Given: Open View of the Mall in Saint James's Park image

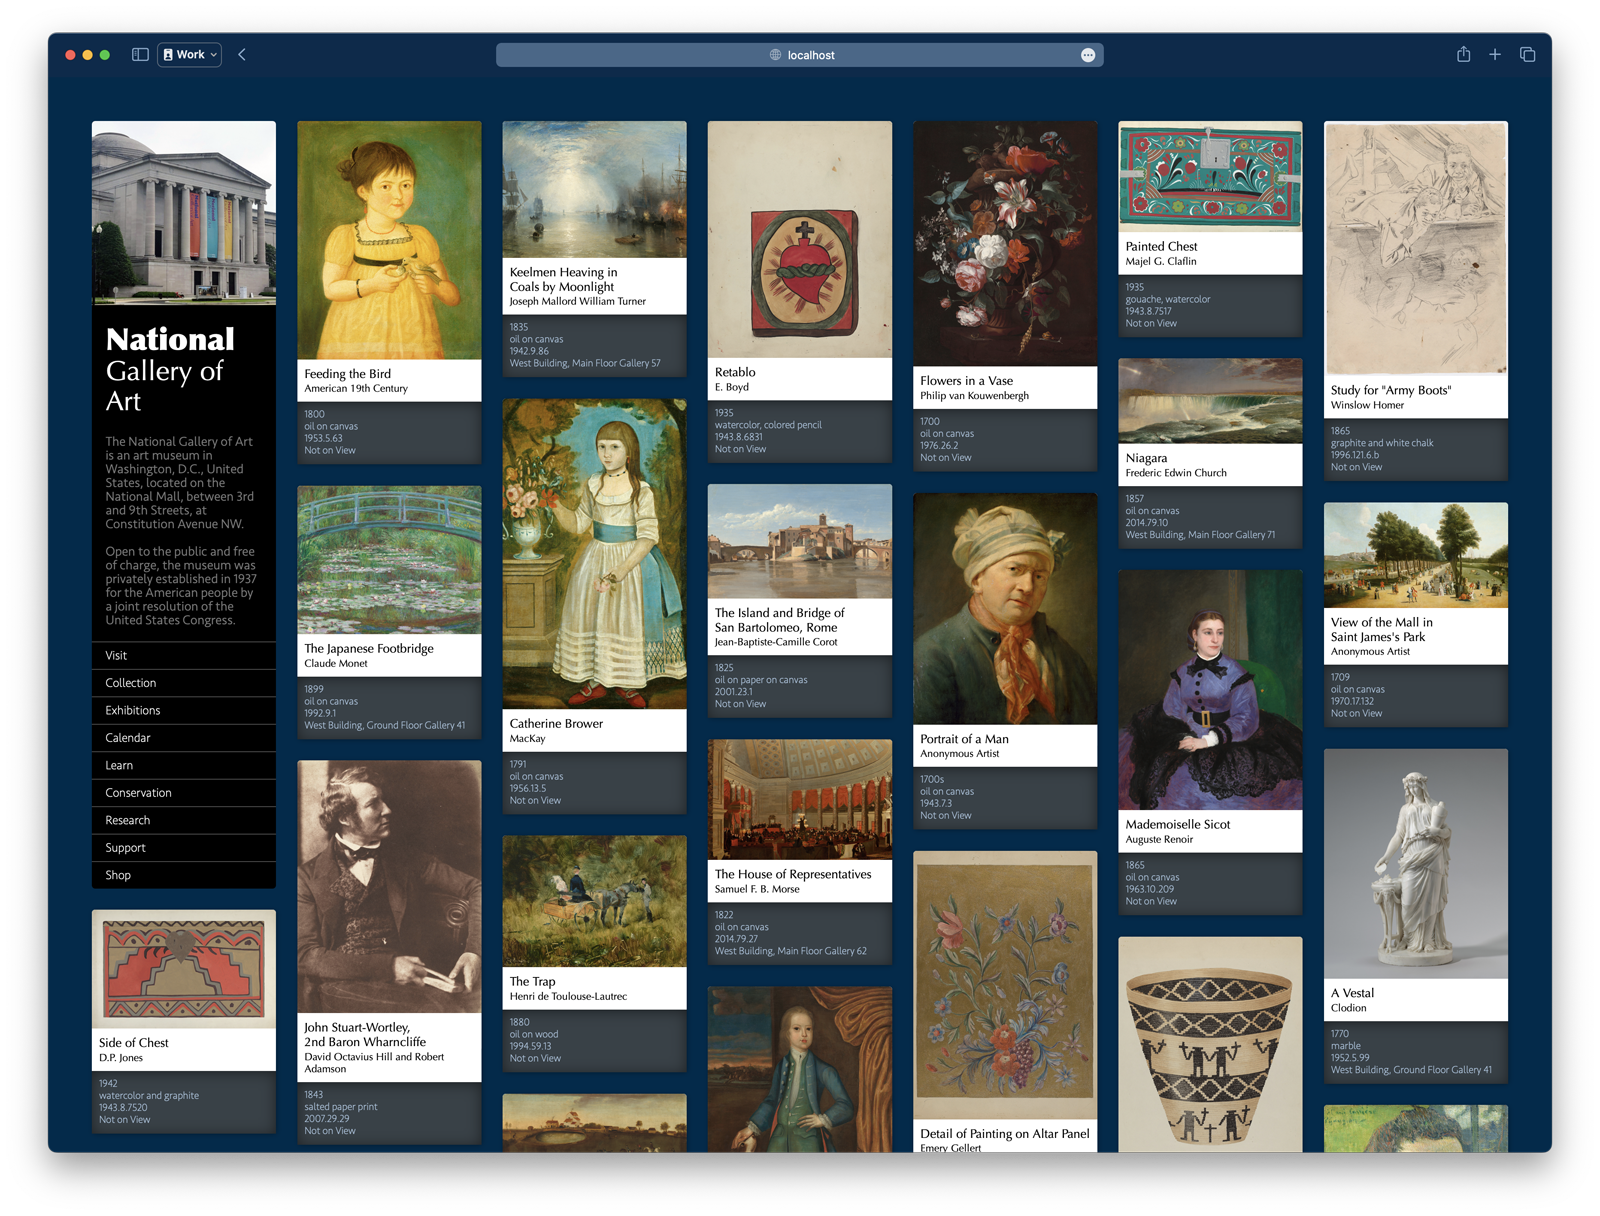Looking at the screenshot, I should (1416, 555).
